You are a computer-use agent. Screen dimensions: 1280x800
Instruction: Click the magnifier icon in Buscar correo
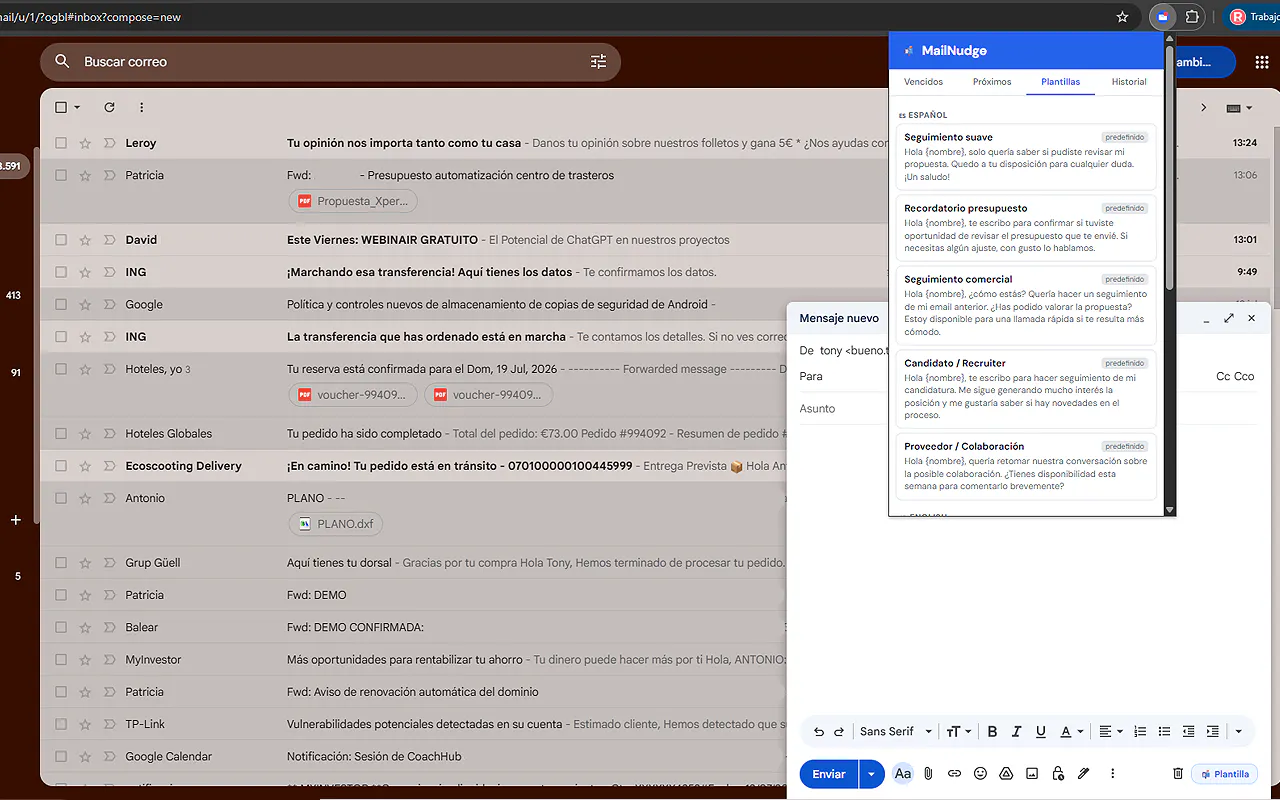(62, 62)
